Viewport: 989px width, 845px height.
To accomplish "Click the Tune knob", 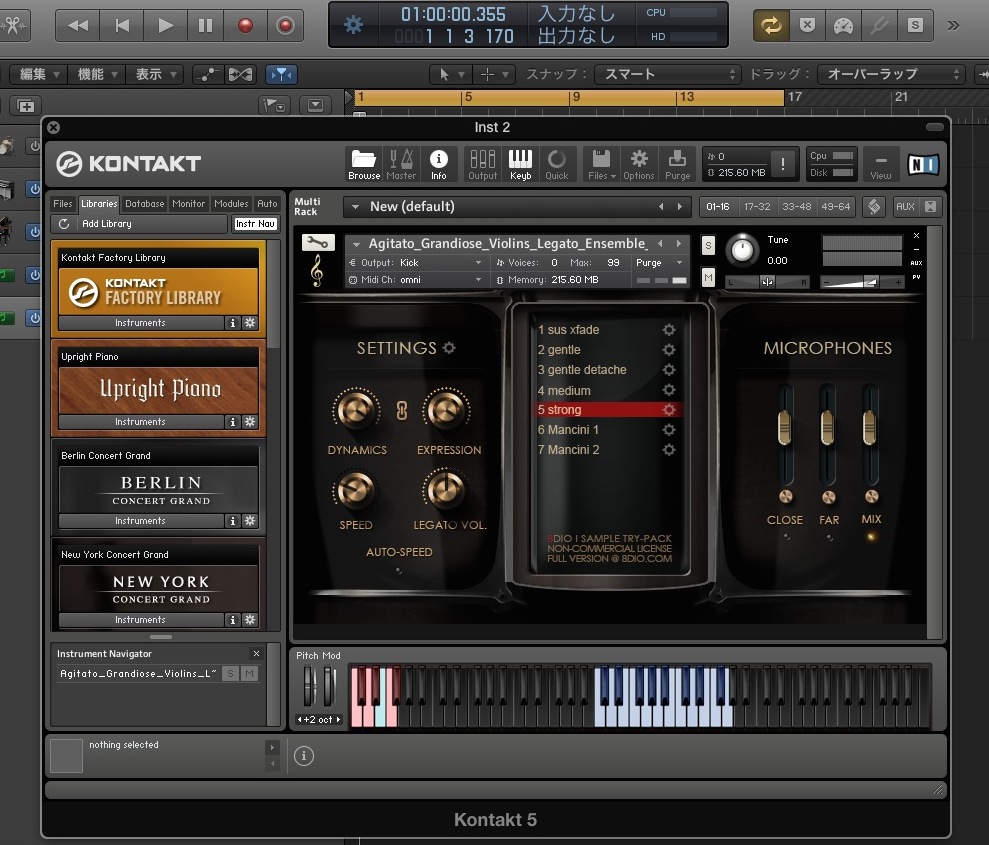I will pyautogui.click(x=742, y=250).
